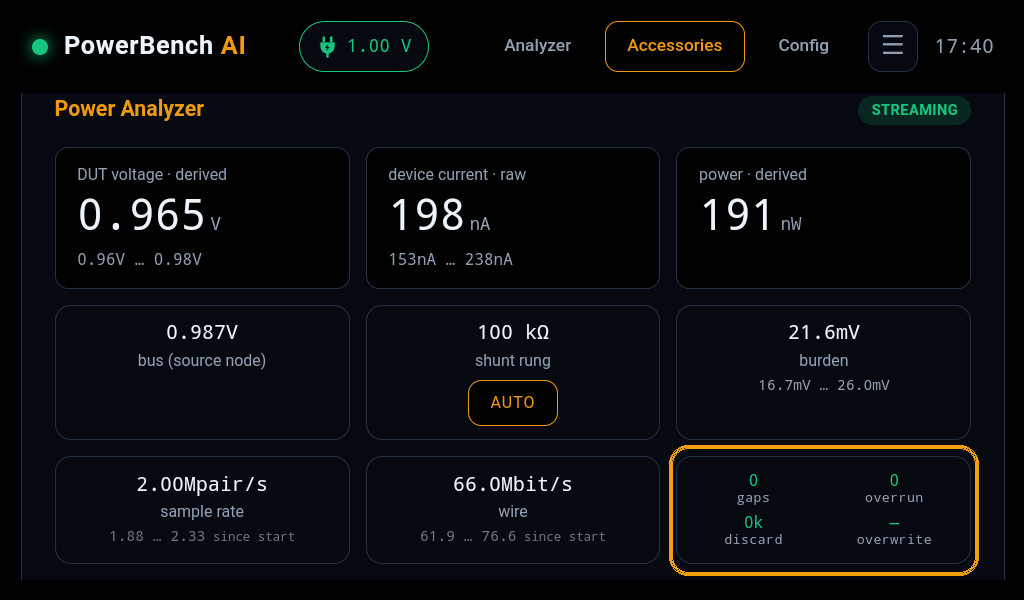
Task: Switch to the Accessories tab
Action: click(x=675, y=46)
